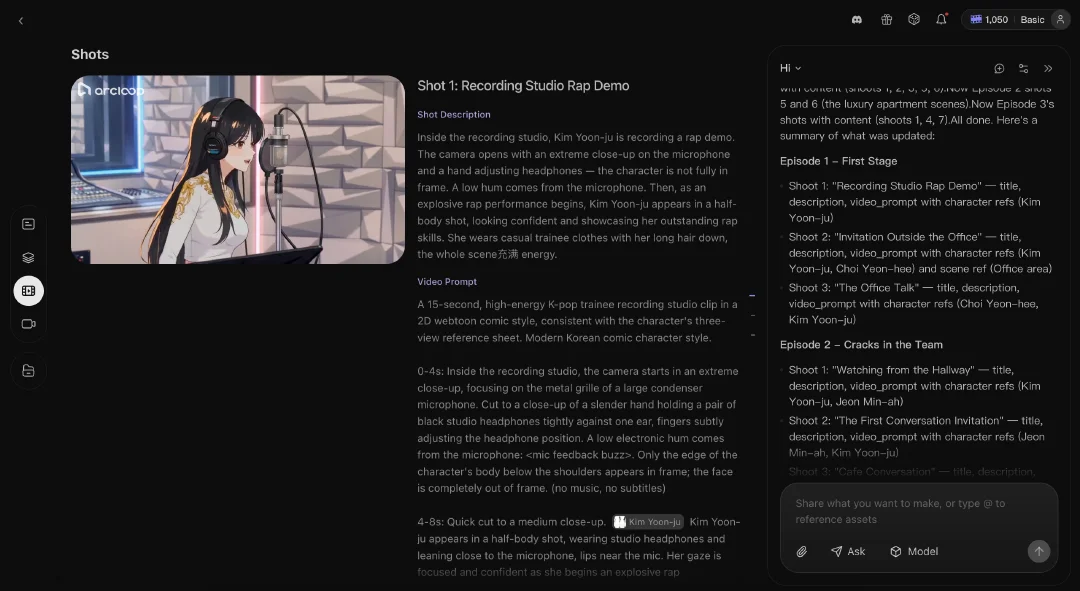Screen dimensions: 1080x591
Task: Toggle the Ask mode button
Action: [x=848, y=551]
